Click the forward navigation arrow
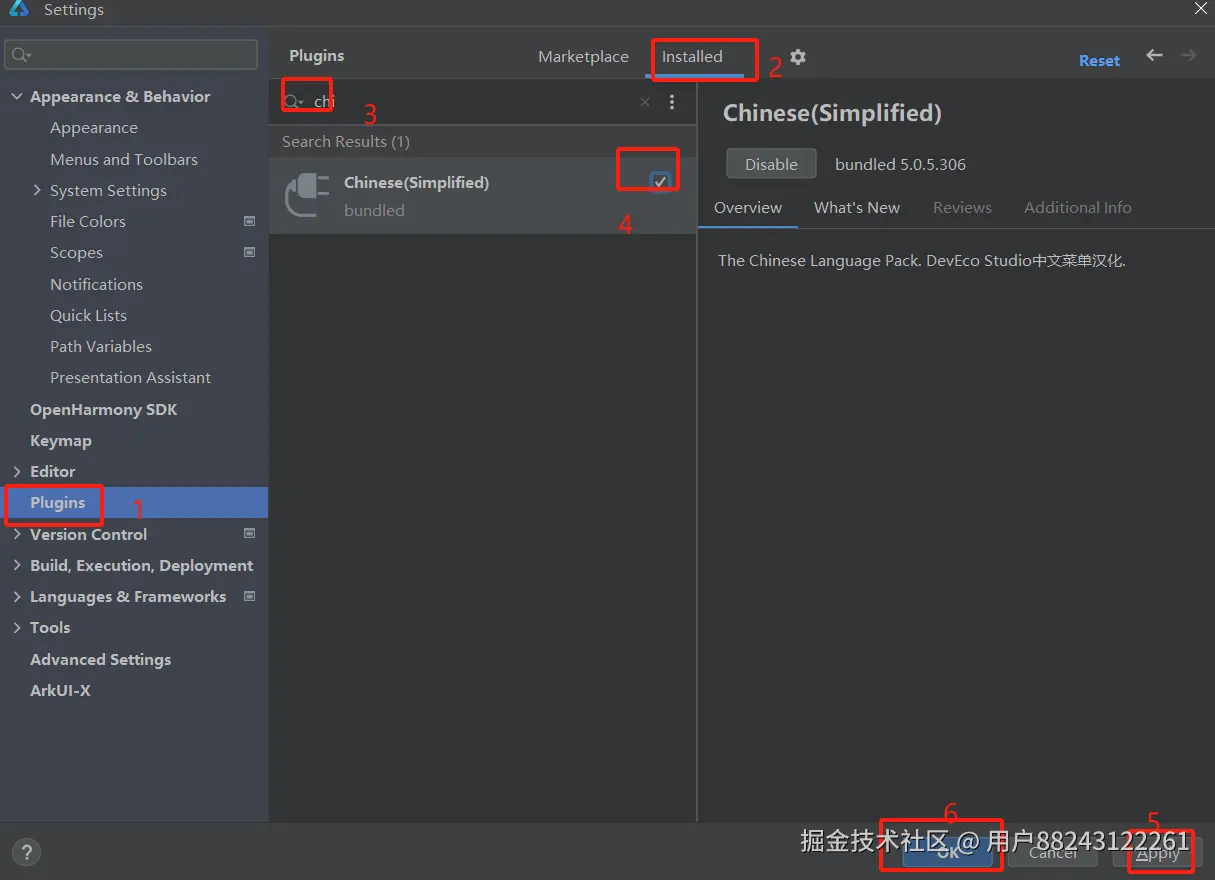Screen dimensions: 1215x880 click(1188, 56)
